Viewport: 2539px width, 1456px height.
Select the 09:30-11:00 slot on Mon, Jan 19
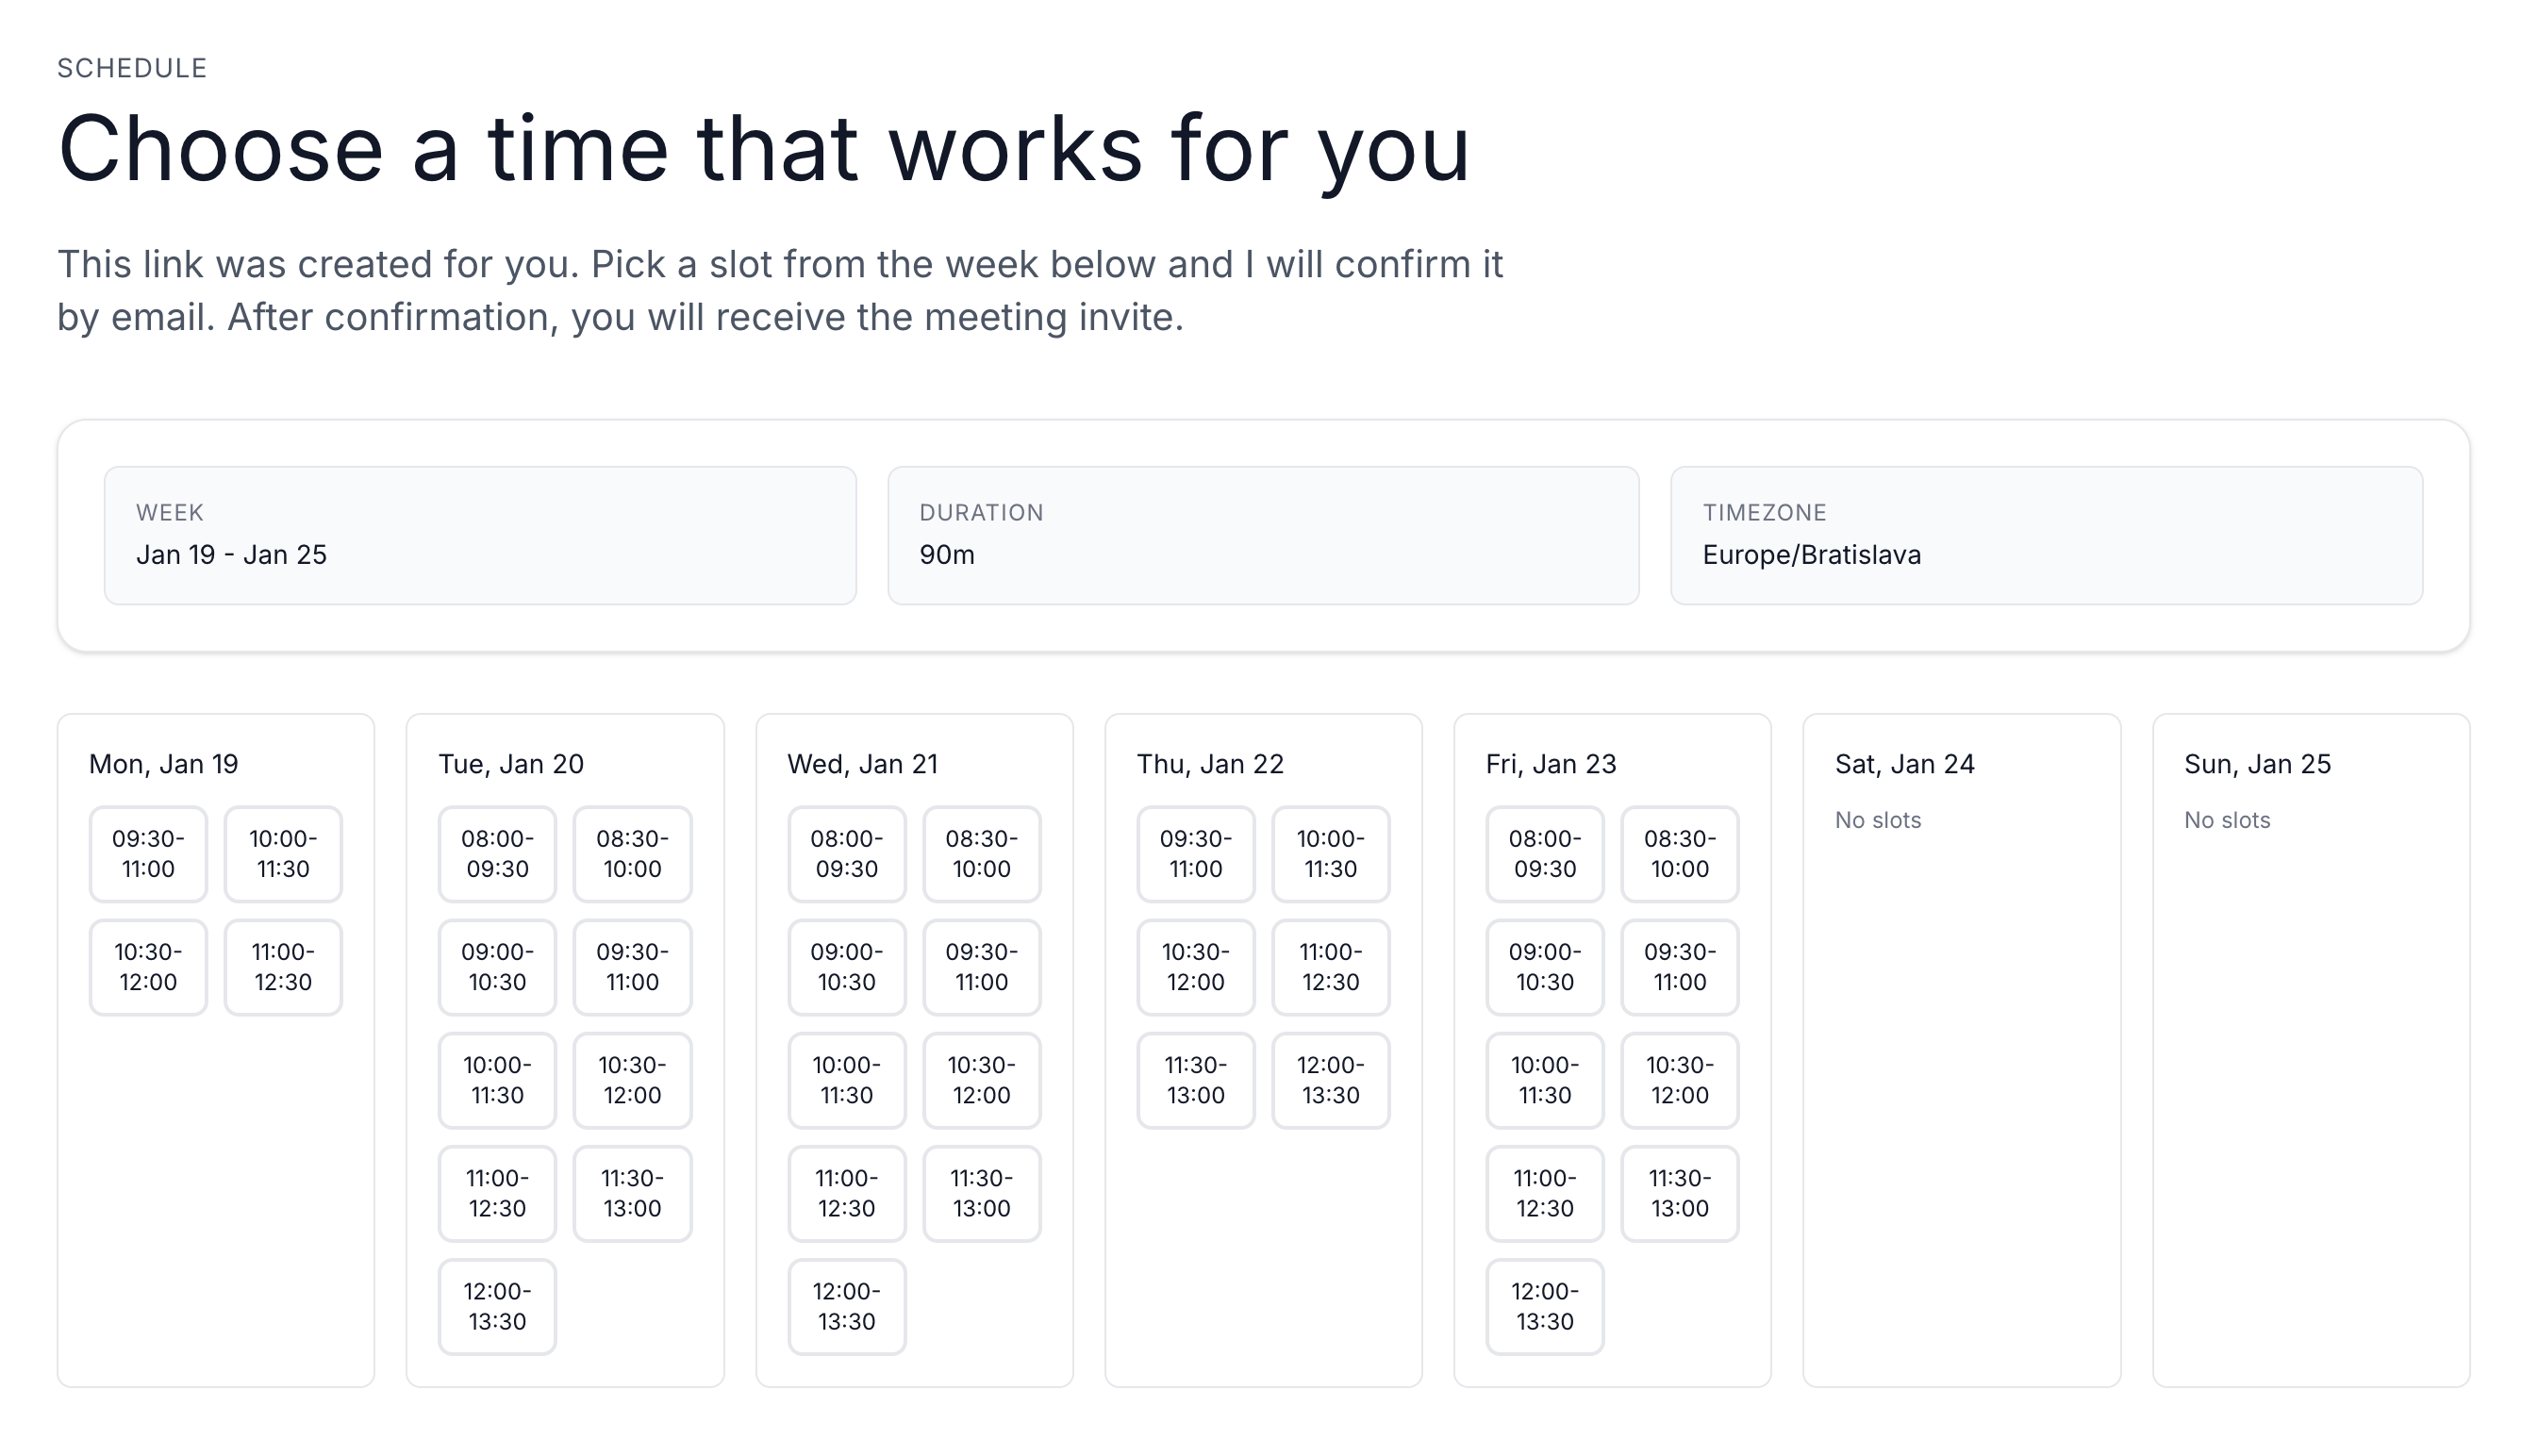coord(148,853)
